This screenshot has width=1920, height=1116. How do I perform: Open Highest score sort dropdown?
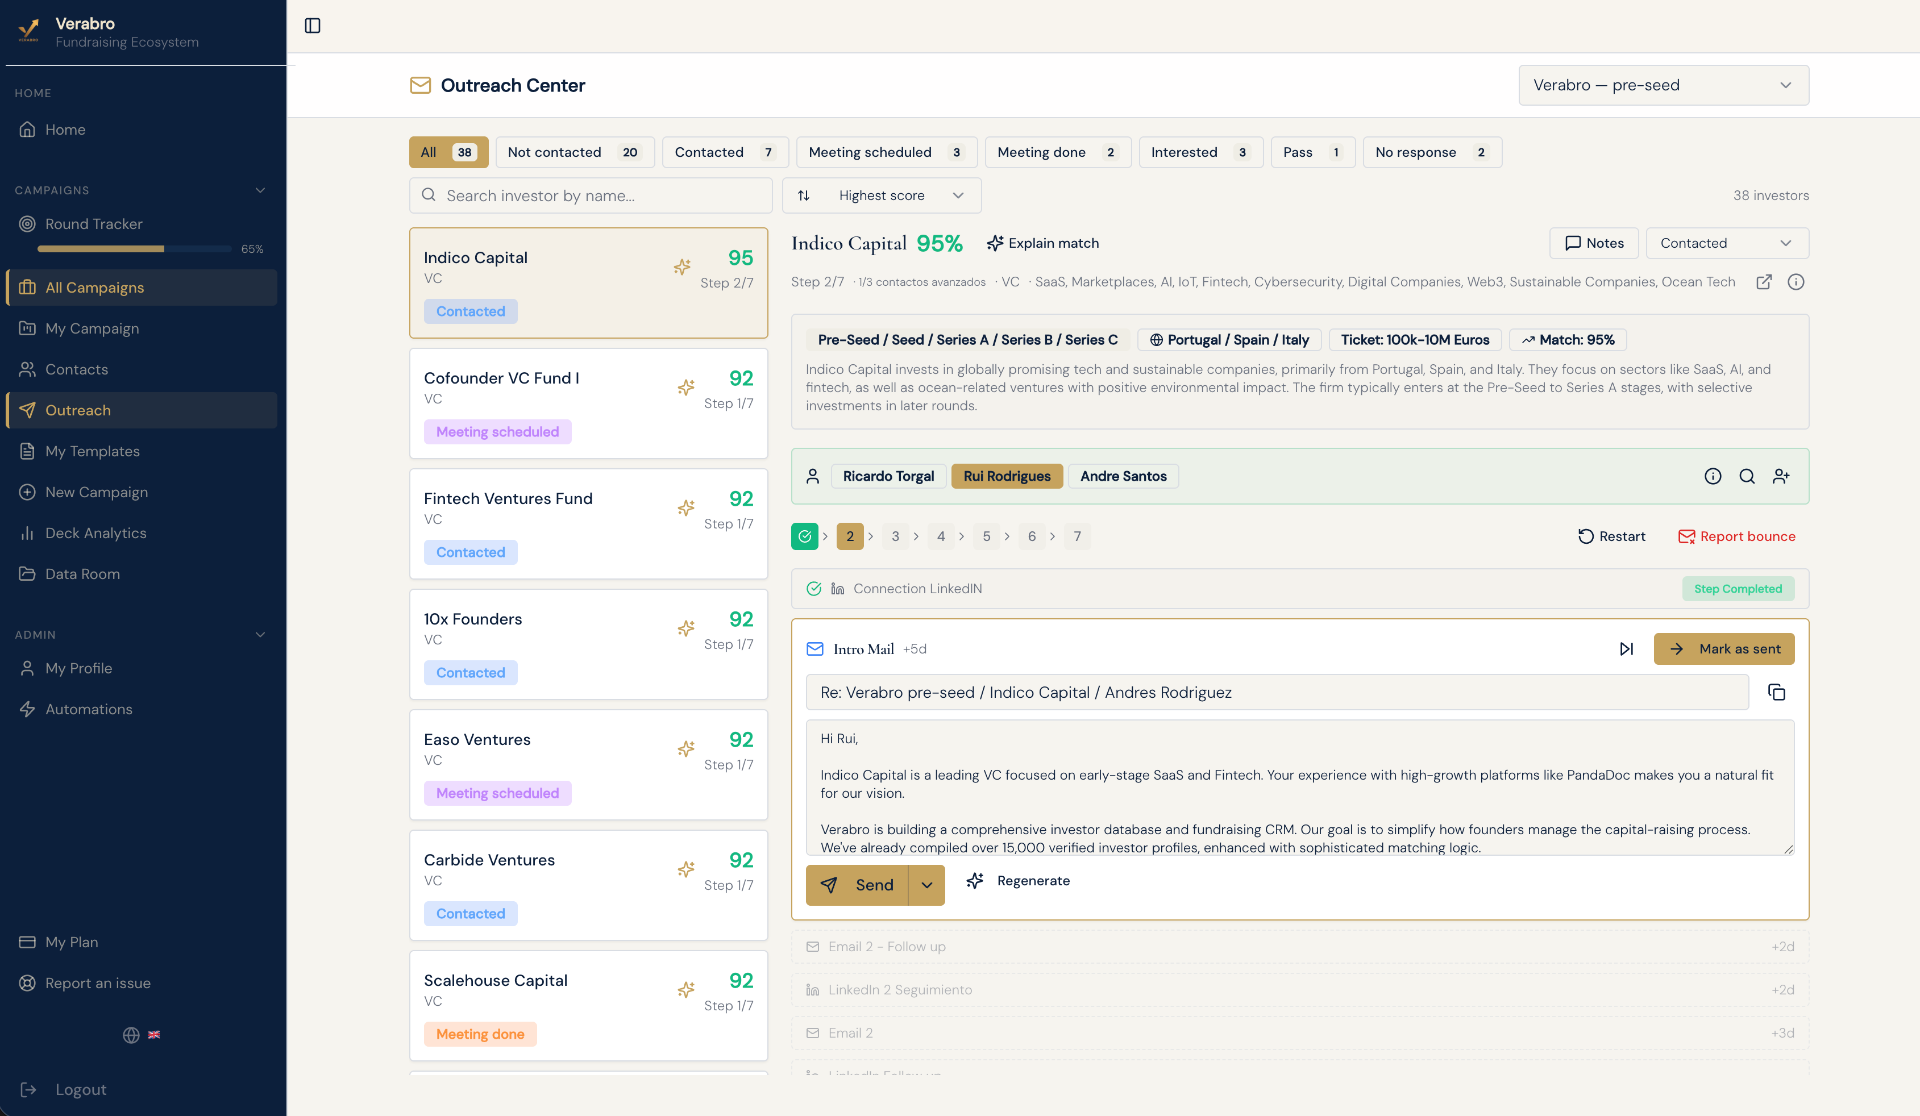(x=881, y=196)
